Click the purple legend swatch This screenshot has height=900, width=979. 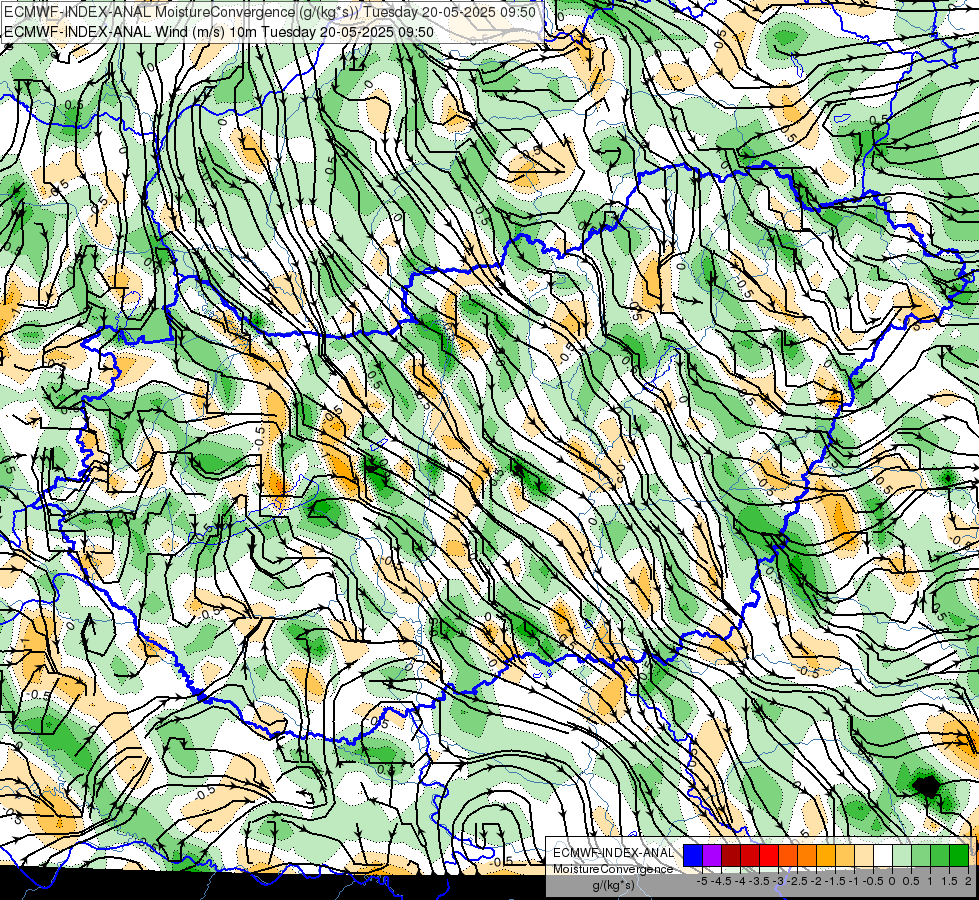[x=712, y=856]
